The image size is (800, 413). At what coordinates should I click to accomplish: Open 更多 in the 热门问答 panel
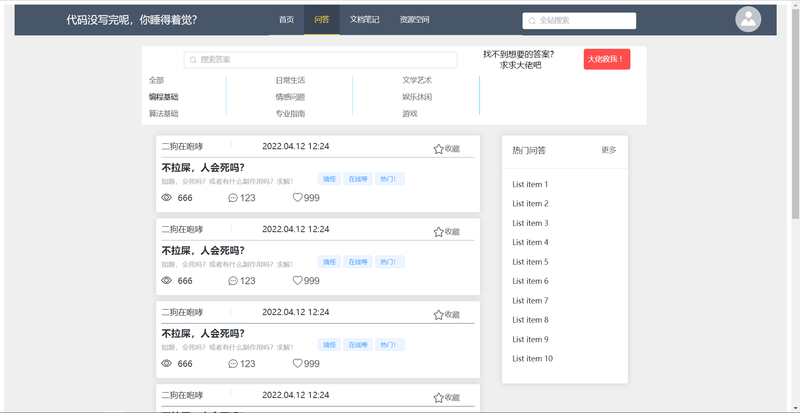(609, 150)
